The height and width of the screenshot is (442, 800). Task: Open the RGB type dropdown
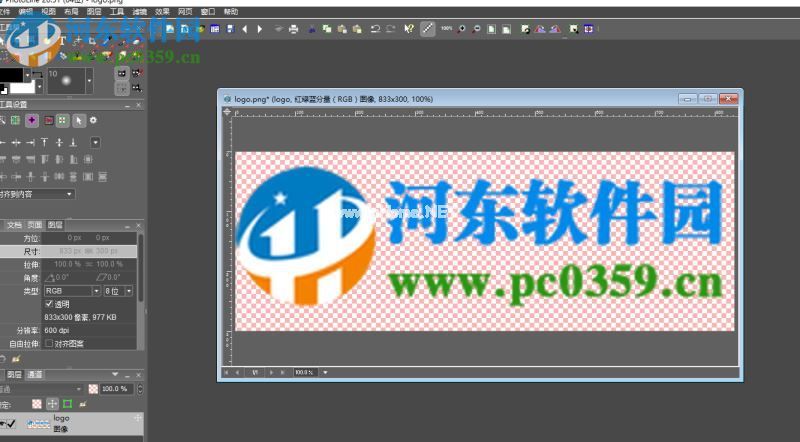pyautogui.click(x=72, y=290)
